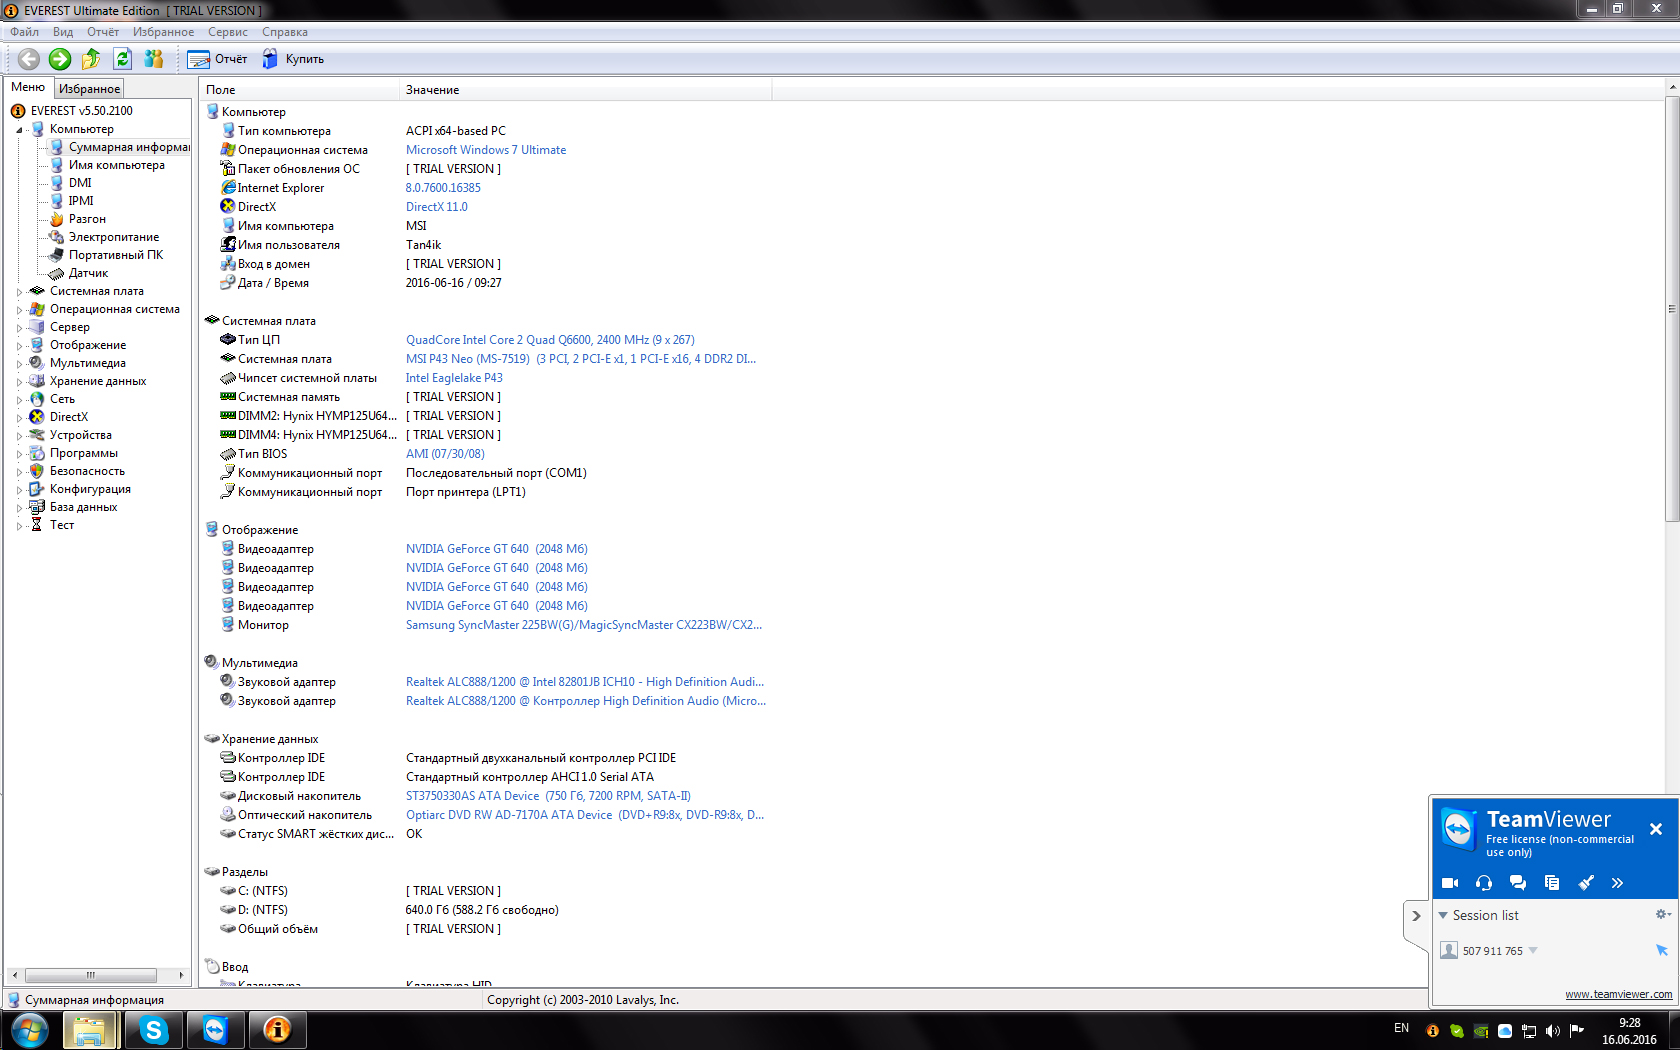Click the green Forward navigation arrow
This screenshot has height=1050, width=1680.
60,59
